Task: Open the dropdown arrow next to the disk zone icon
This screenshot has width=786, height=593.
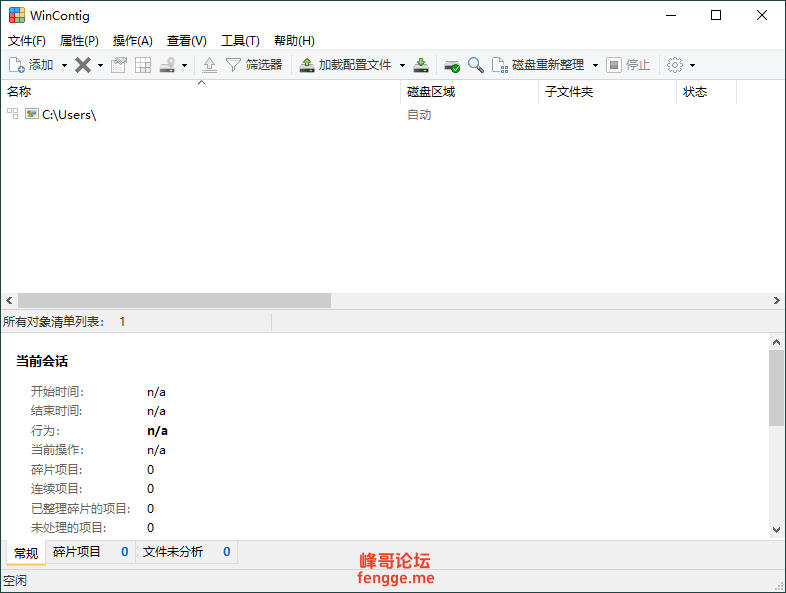Action: click(184, 65)
